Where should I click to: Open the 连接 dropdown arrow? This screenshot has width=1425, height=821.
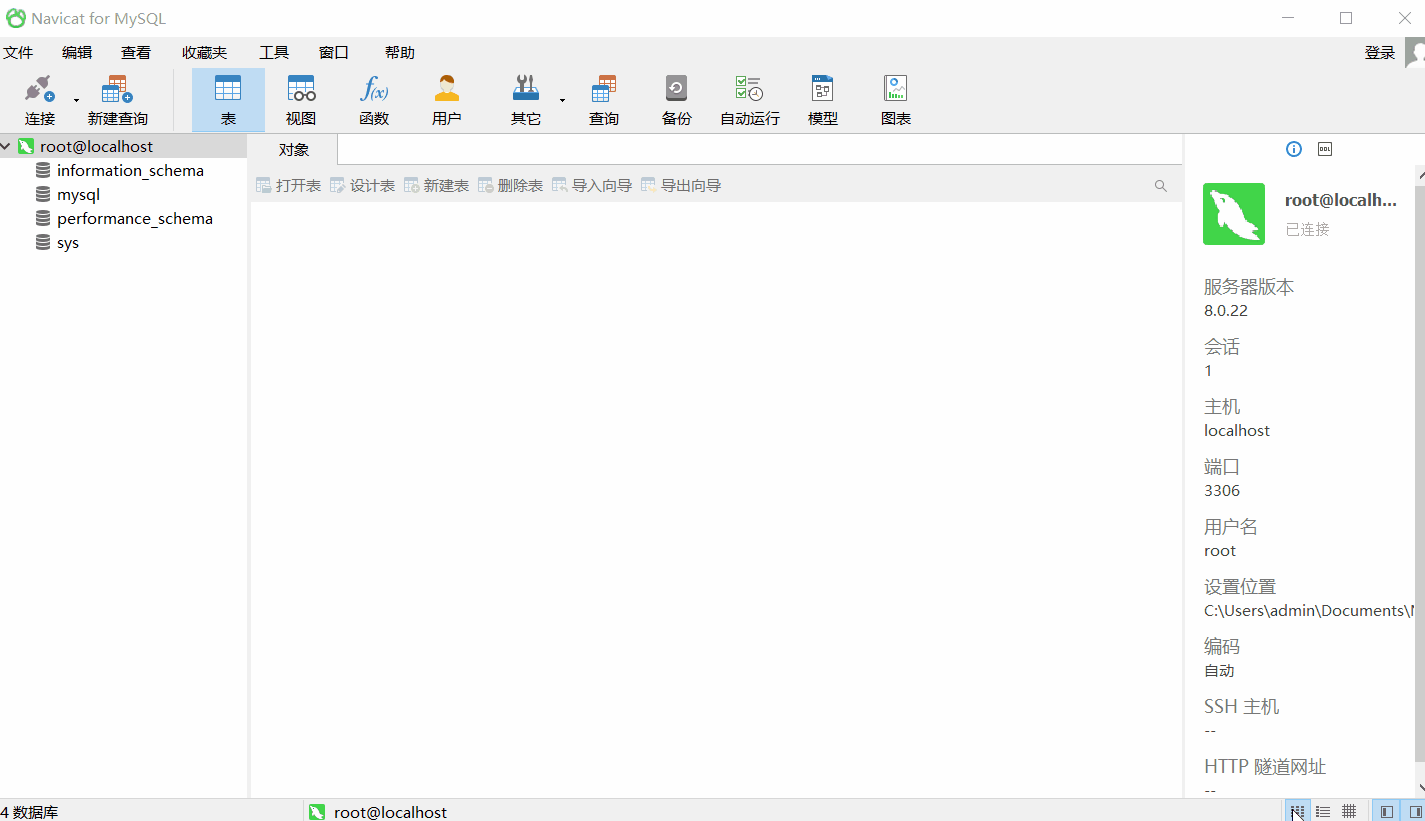tap(76, 100)
